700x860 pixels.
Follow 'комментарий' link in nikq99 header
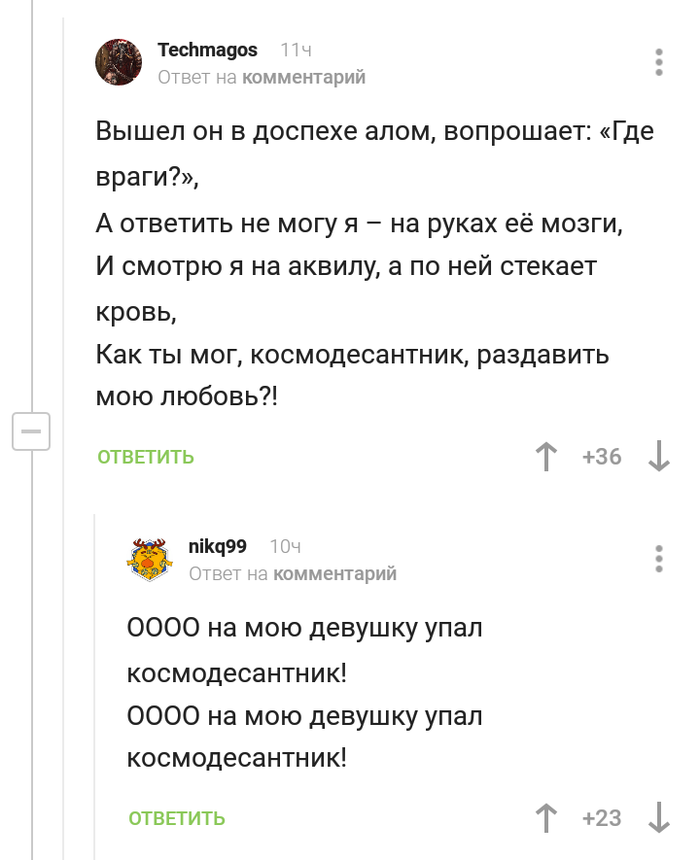pyautogui.click(x=334, y=573)
